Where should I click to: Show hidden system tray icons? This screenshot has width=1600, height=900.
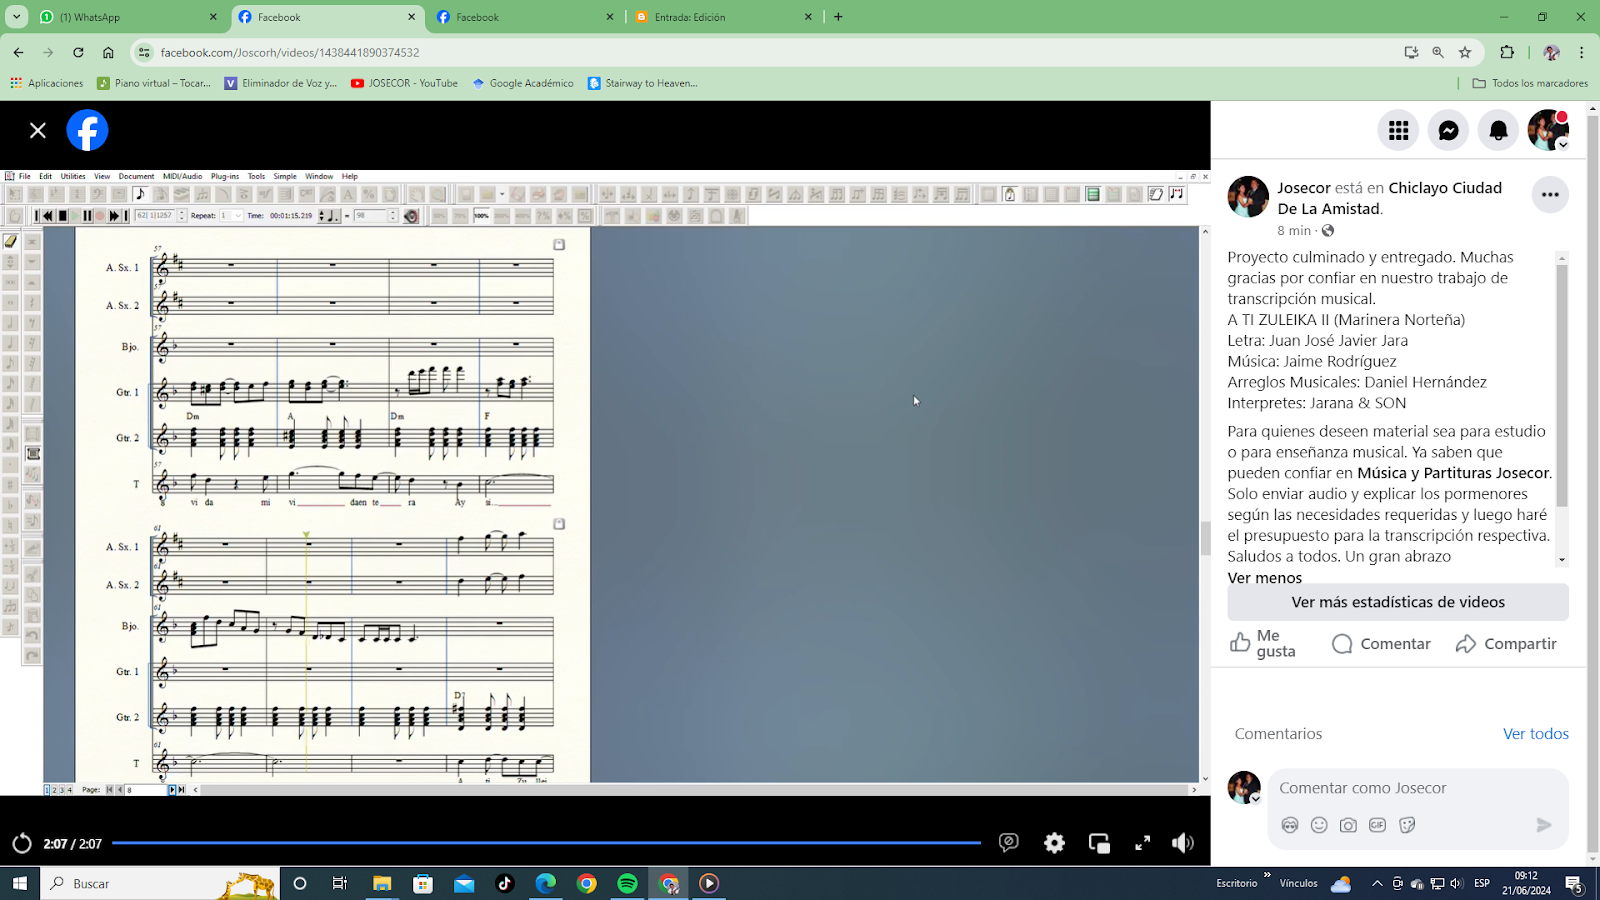(x=1377, y=883)
